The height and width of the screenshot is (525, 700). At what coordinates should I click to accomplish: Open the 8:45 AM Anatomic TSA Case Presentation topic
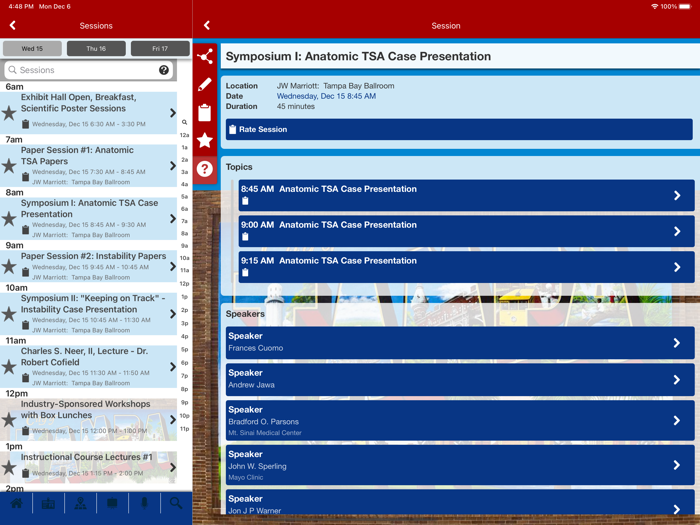pyautogui.click(x=467, y=195)
